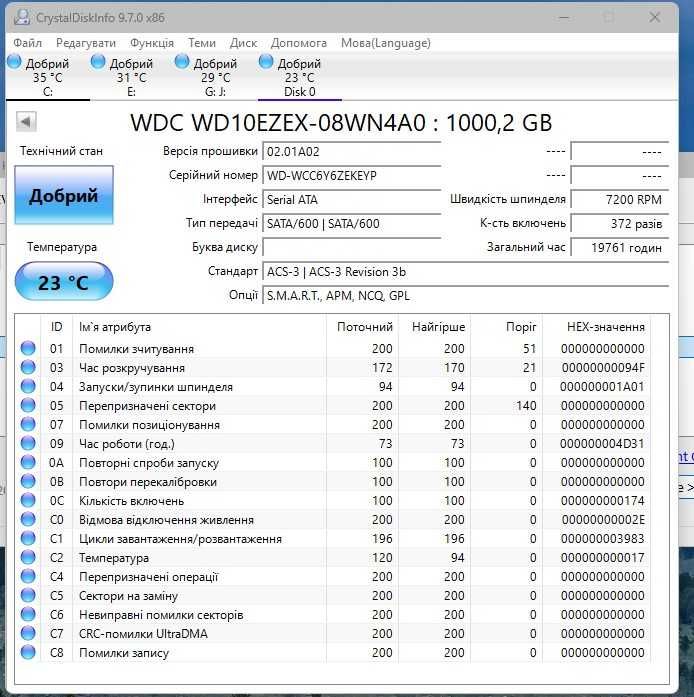This screenshot has width=694, height=697.
Task: Select the C: disk tab
Action: (48, 77)
